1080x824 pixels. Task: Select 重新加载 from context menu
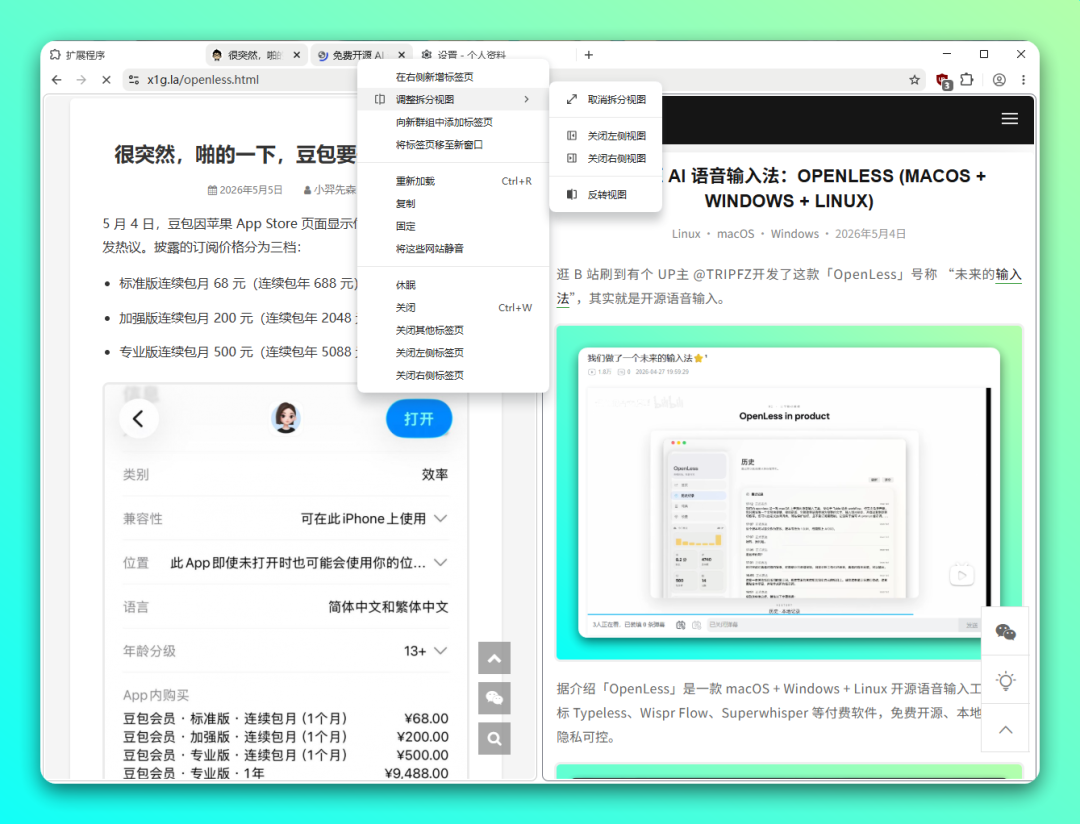pyautogui.click(x=453, y=181)
